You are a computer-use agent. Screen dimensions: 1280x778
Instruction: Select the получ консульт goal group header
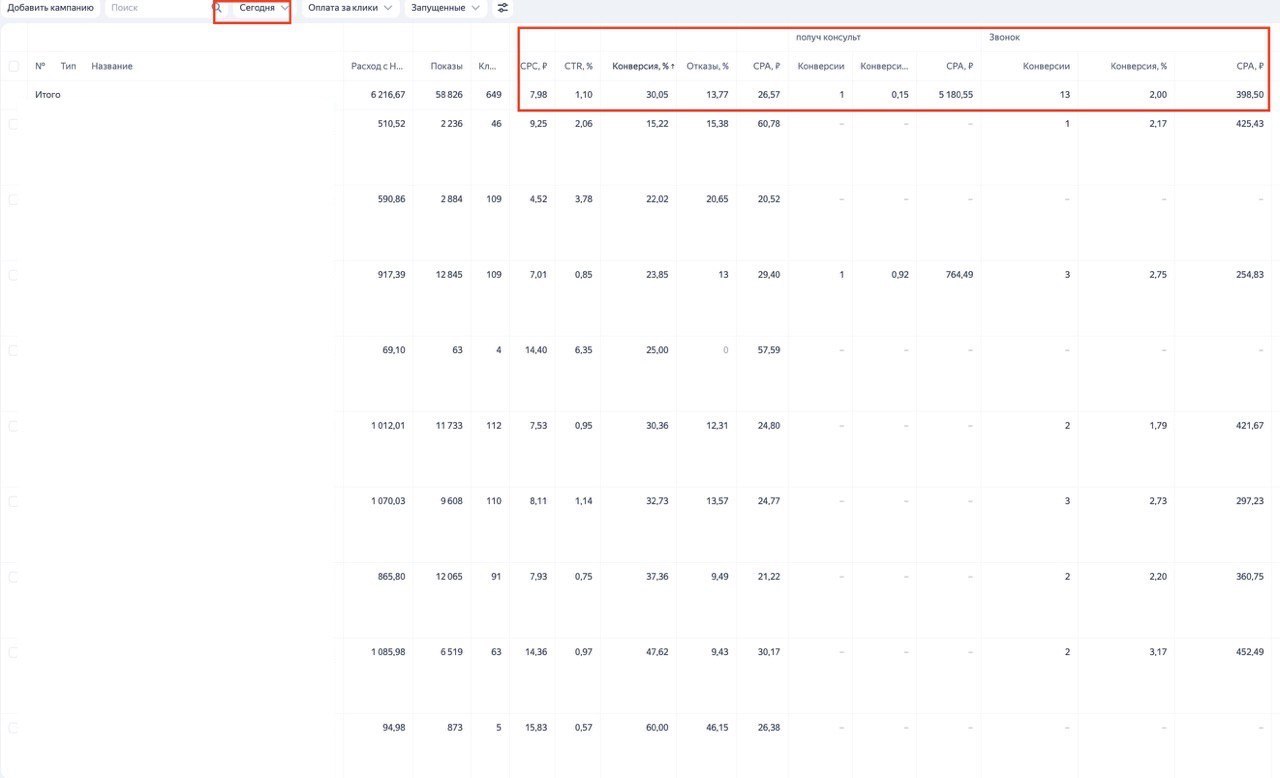point(828,37)
